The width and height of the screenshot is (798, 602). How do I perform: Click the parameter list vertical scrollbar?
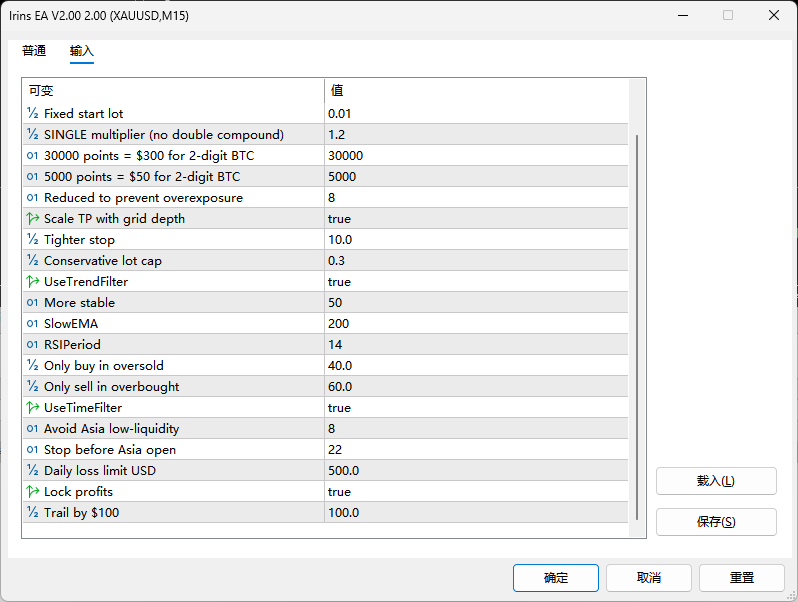click(x=637, y=327)
